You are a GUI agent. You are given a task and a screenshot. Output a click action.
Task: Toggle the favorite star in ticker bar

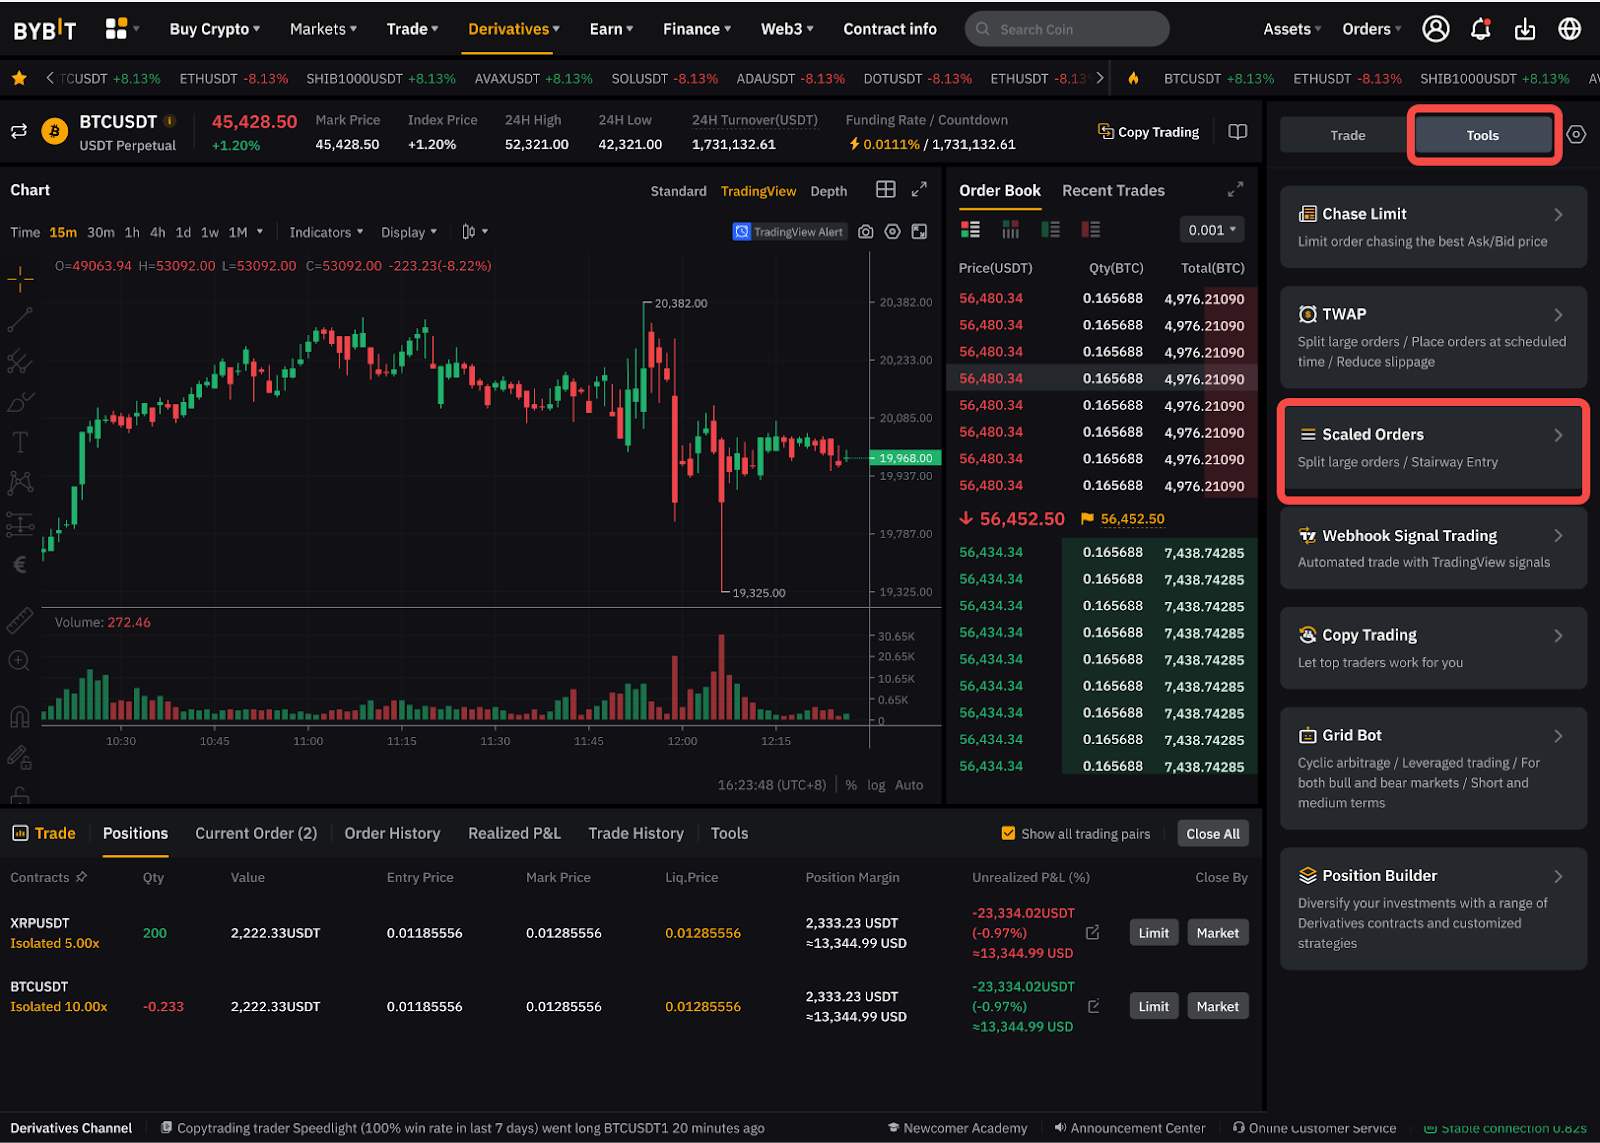coord(19,78)
